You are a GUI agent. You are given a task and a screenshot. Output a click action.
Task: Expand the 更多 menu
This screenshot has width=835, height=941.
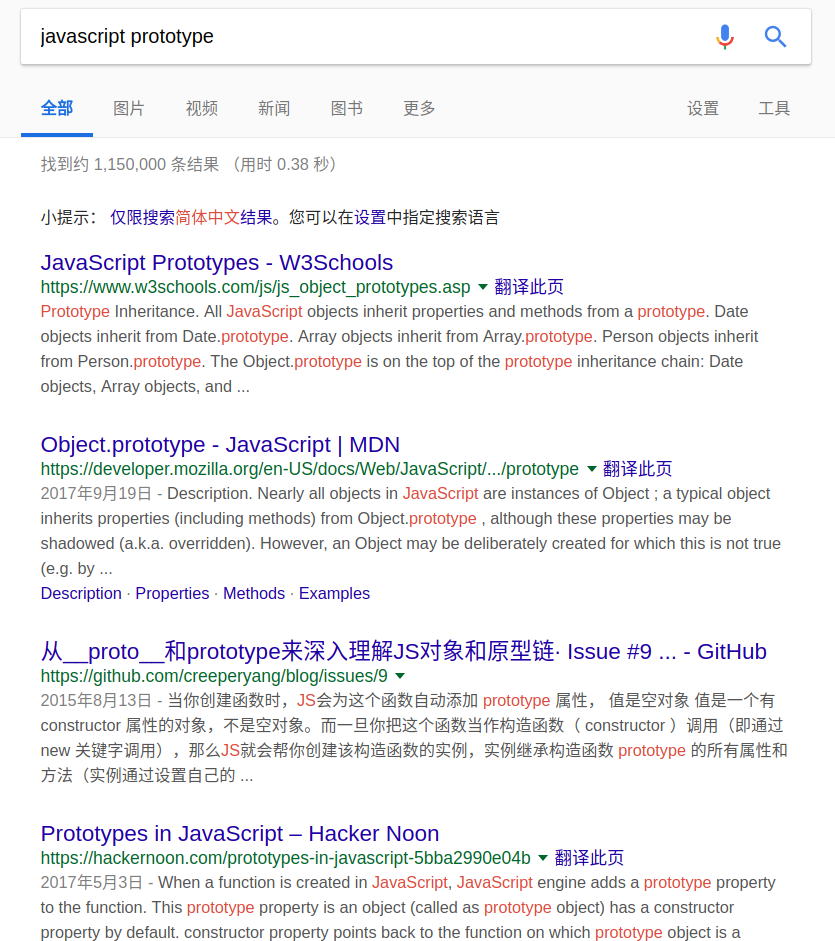pyautogui.click(x=419, y=109)
